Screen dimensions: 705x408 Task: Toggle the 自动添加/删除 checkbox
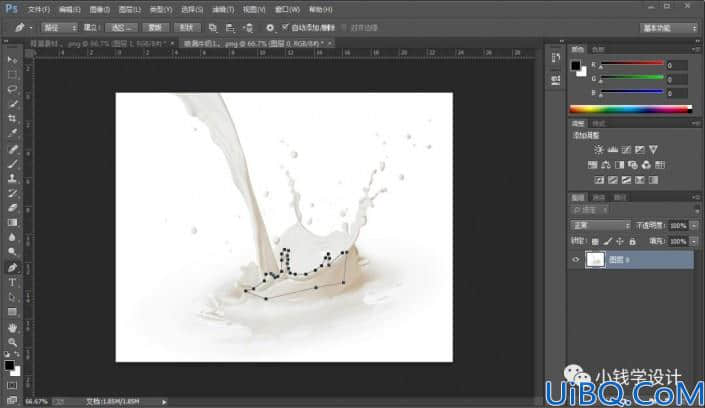coord(285,27)
